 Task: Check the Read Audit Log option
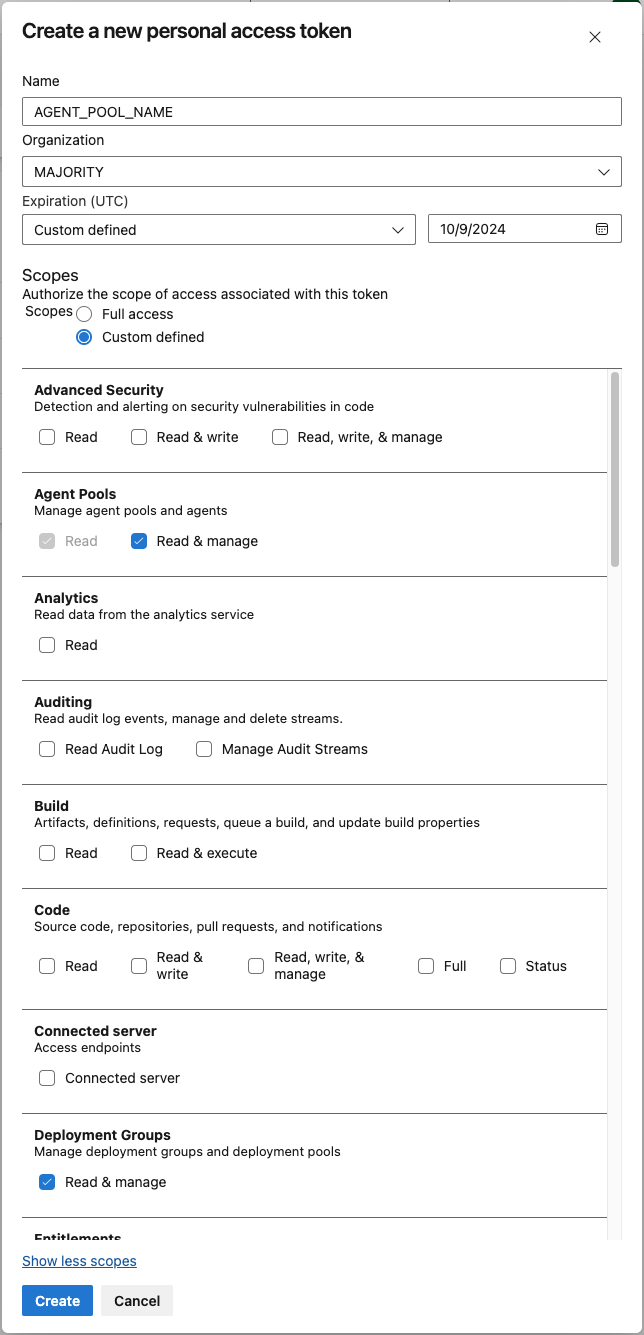(x=47, y=749)
